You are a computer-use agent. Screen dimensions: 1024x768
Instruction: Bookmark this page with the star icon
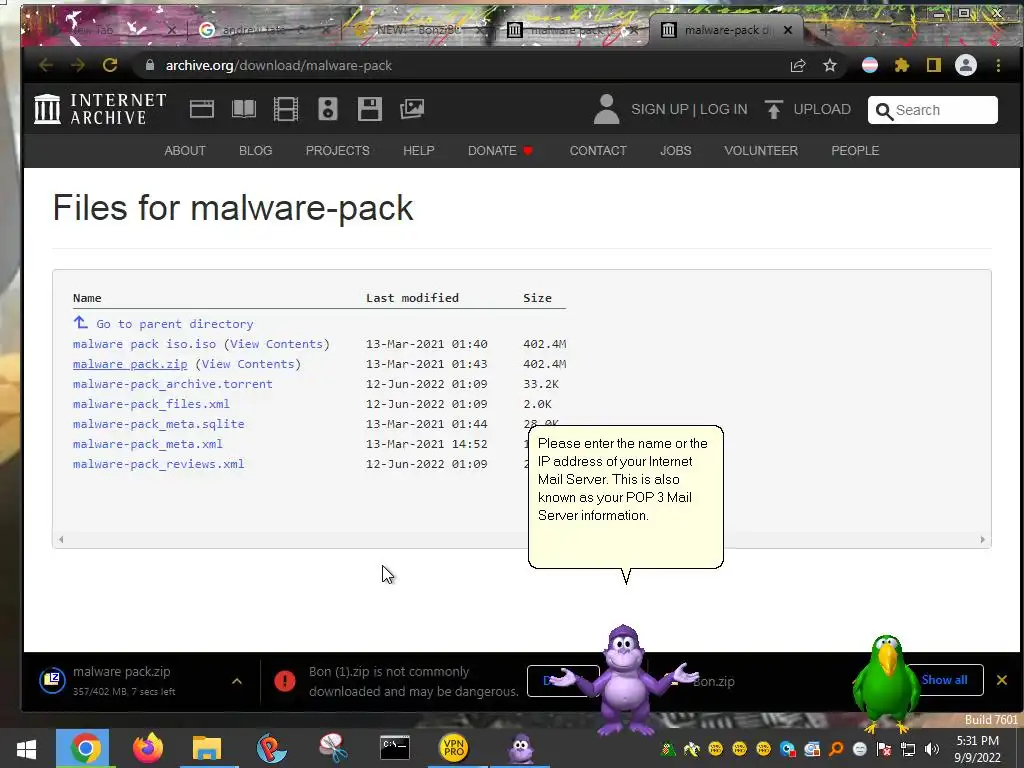[829, 65]
